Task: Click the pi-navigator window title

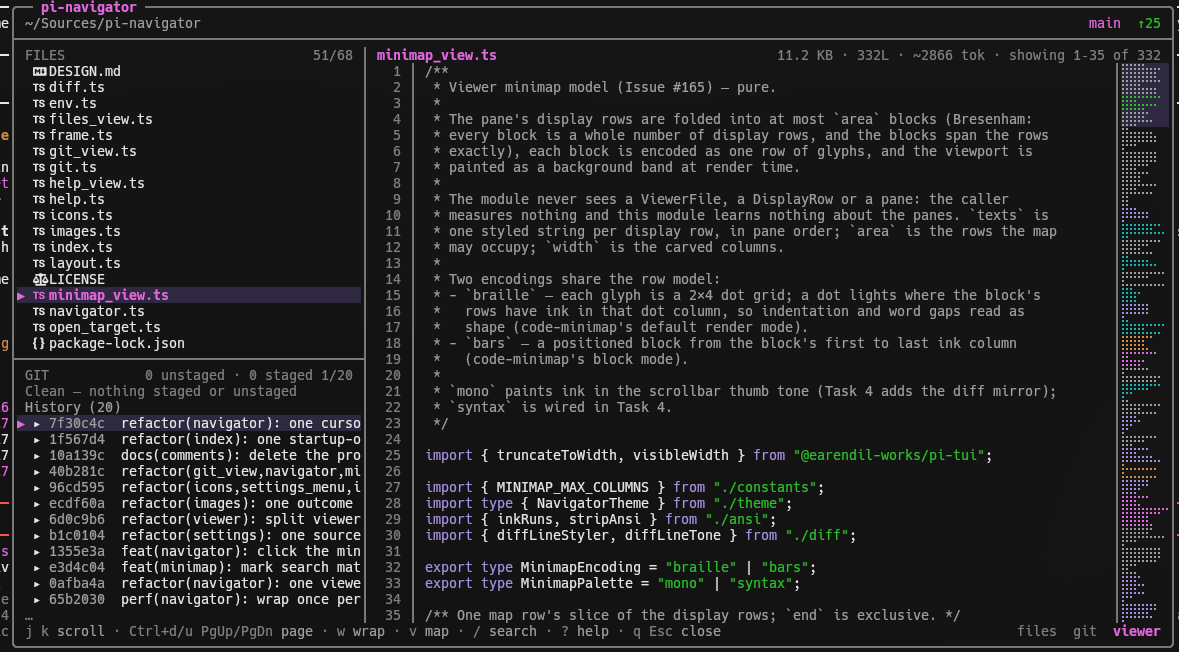Action: tap(89, 8)
